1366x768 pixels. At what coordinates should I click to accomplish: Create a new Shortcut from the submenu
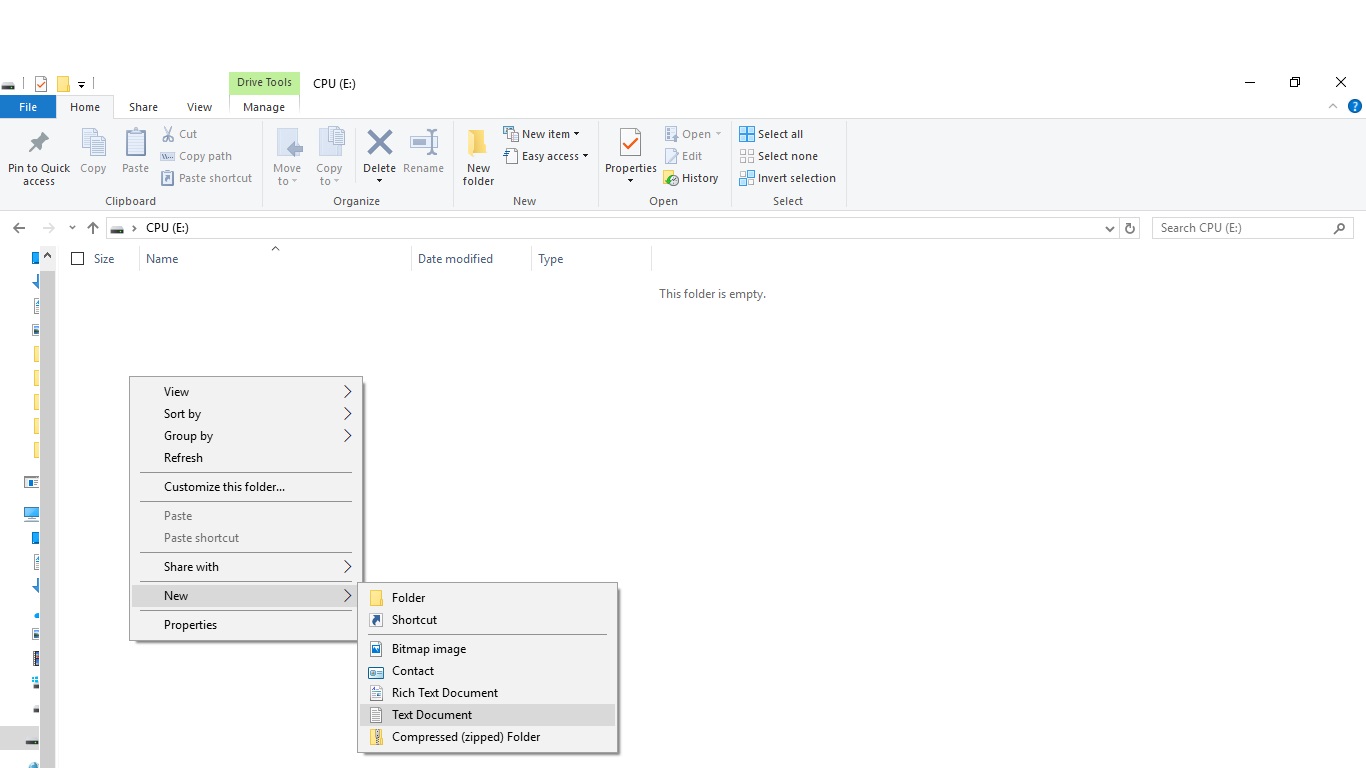(x=488, y=620)
